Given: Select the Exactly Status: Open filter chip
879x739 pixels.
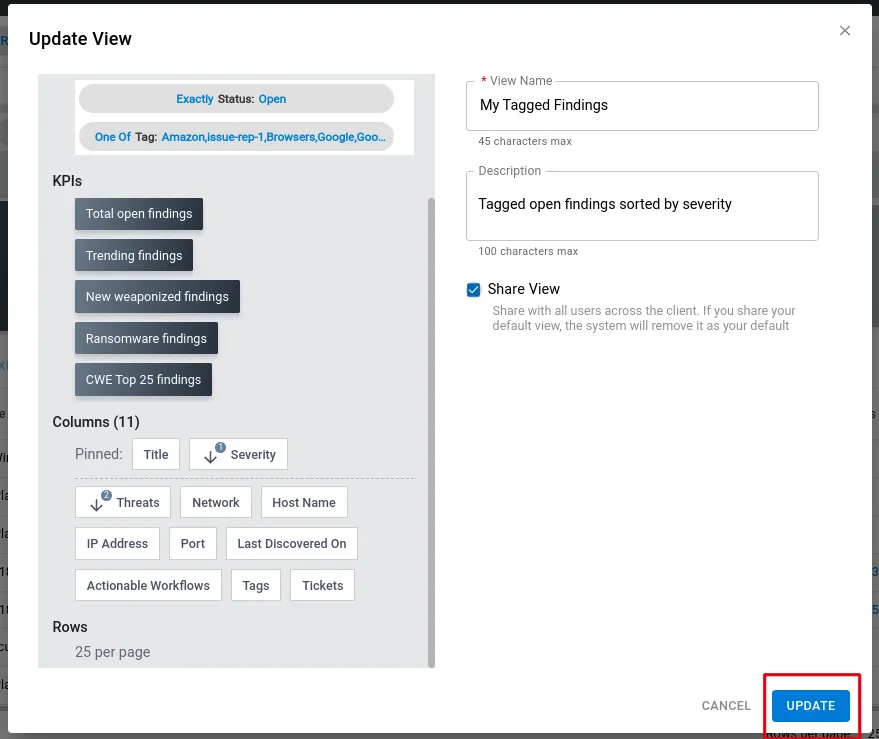Looking at the screenshot, I should coord(236,99).
